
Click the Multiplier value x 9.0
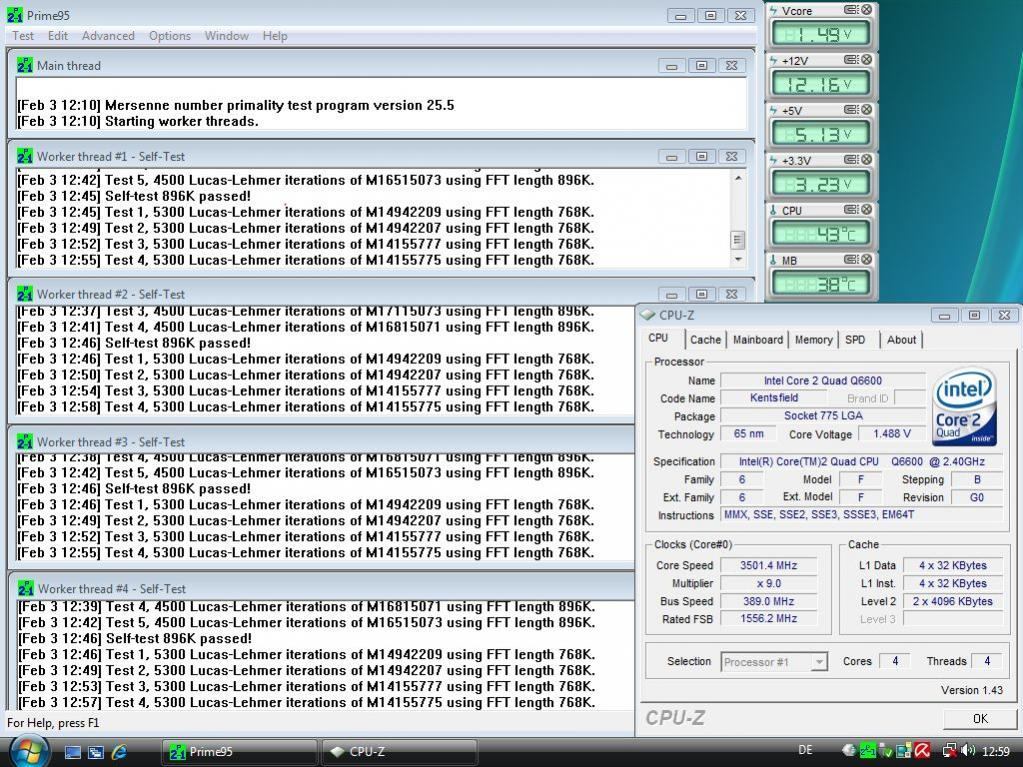tap(769, 583)
